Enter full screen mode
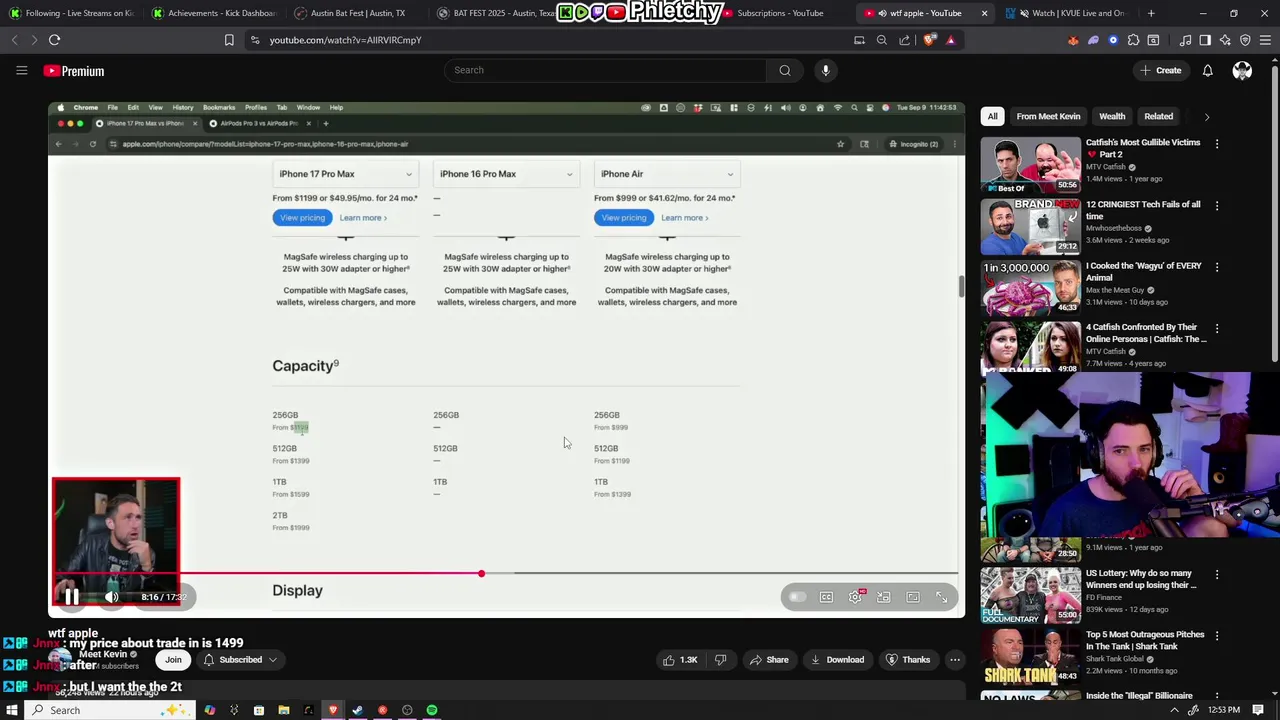 tap(942, 597)
